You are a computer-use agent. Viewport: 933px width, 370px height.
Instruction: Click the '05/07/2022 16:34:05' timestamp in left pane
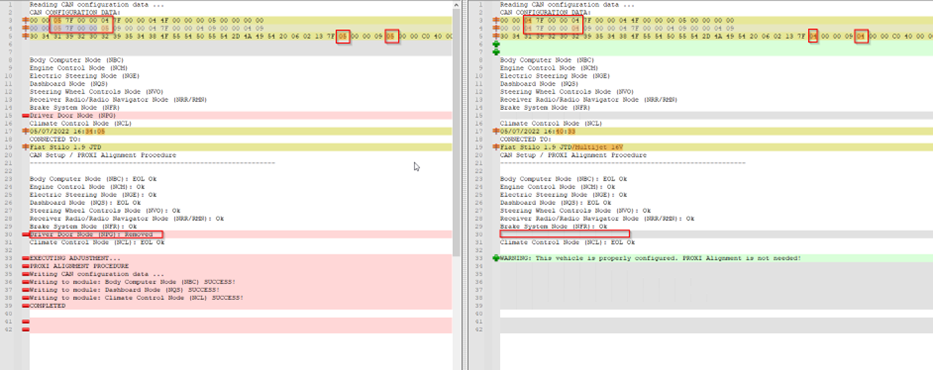point(67,131)
